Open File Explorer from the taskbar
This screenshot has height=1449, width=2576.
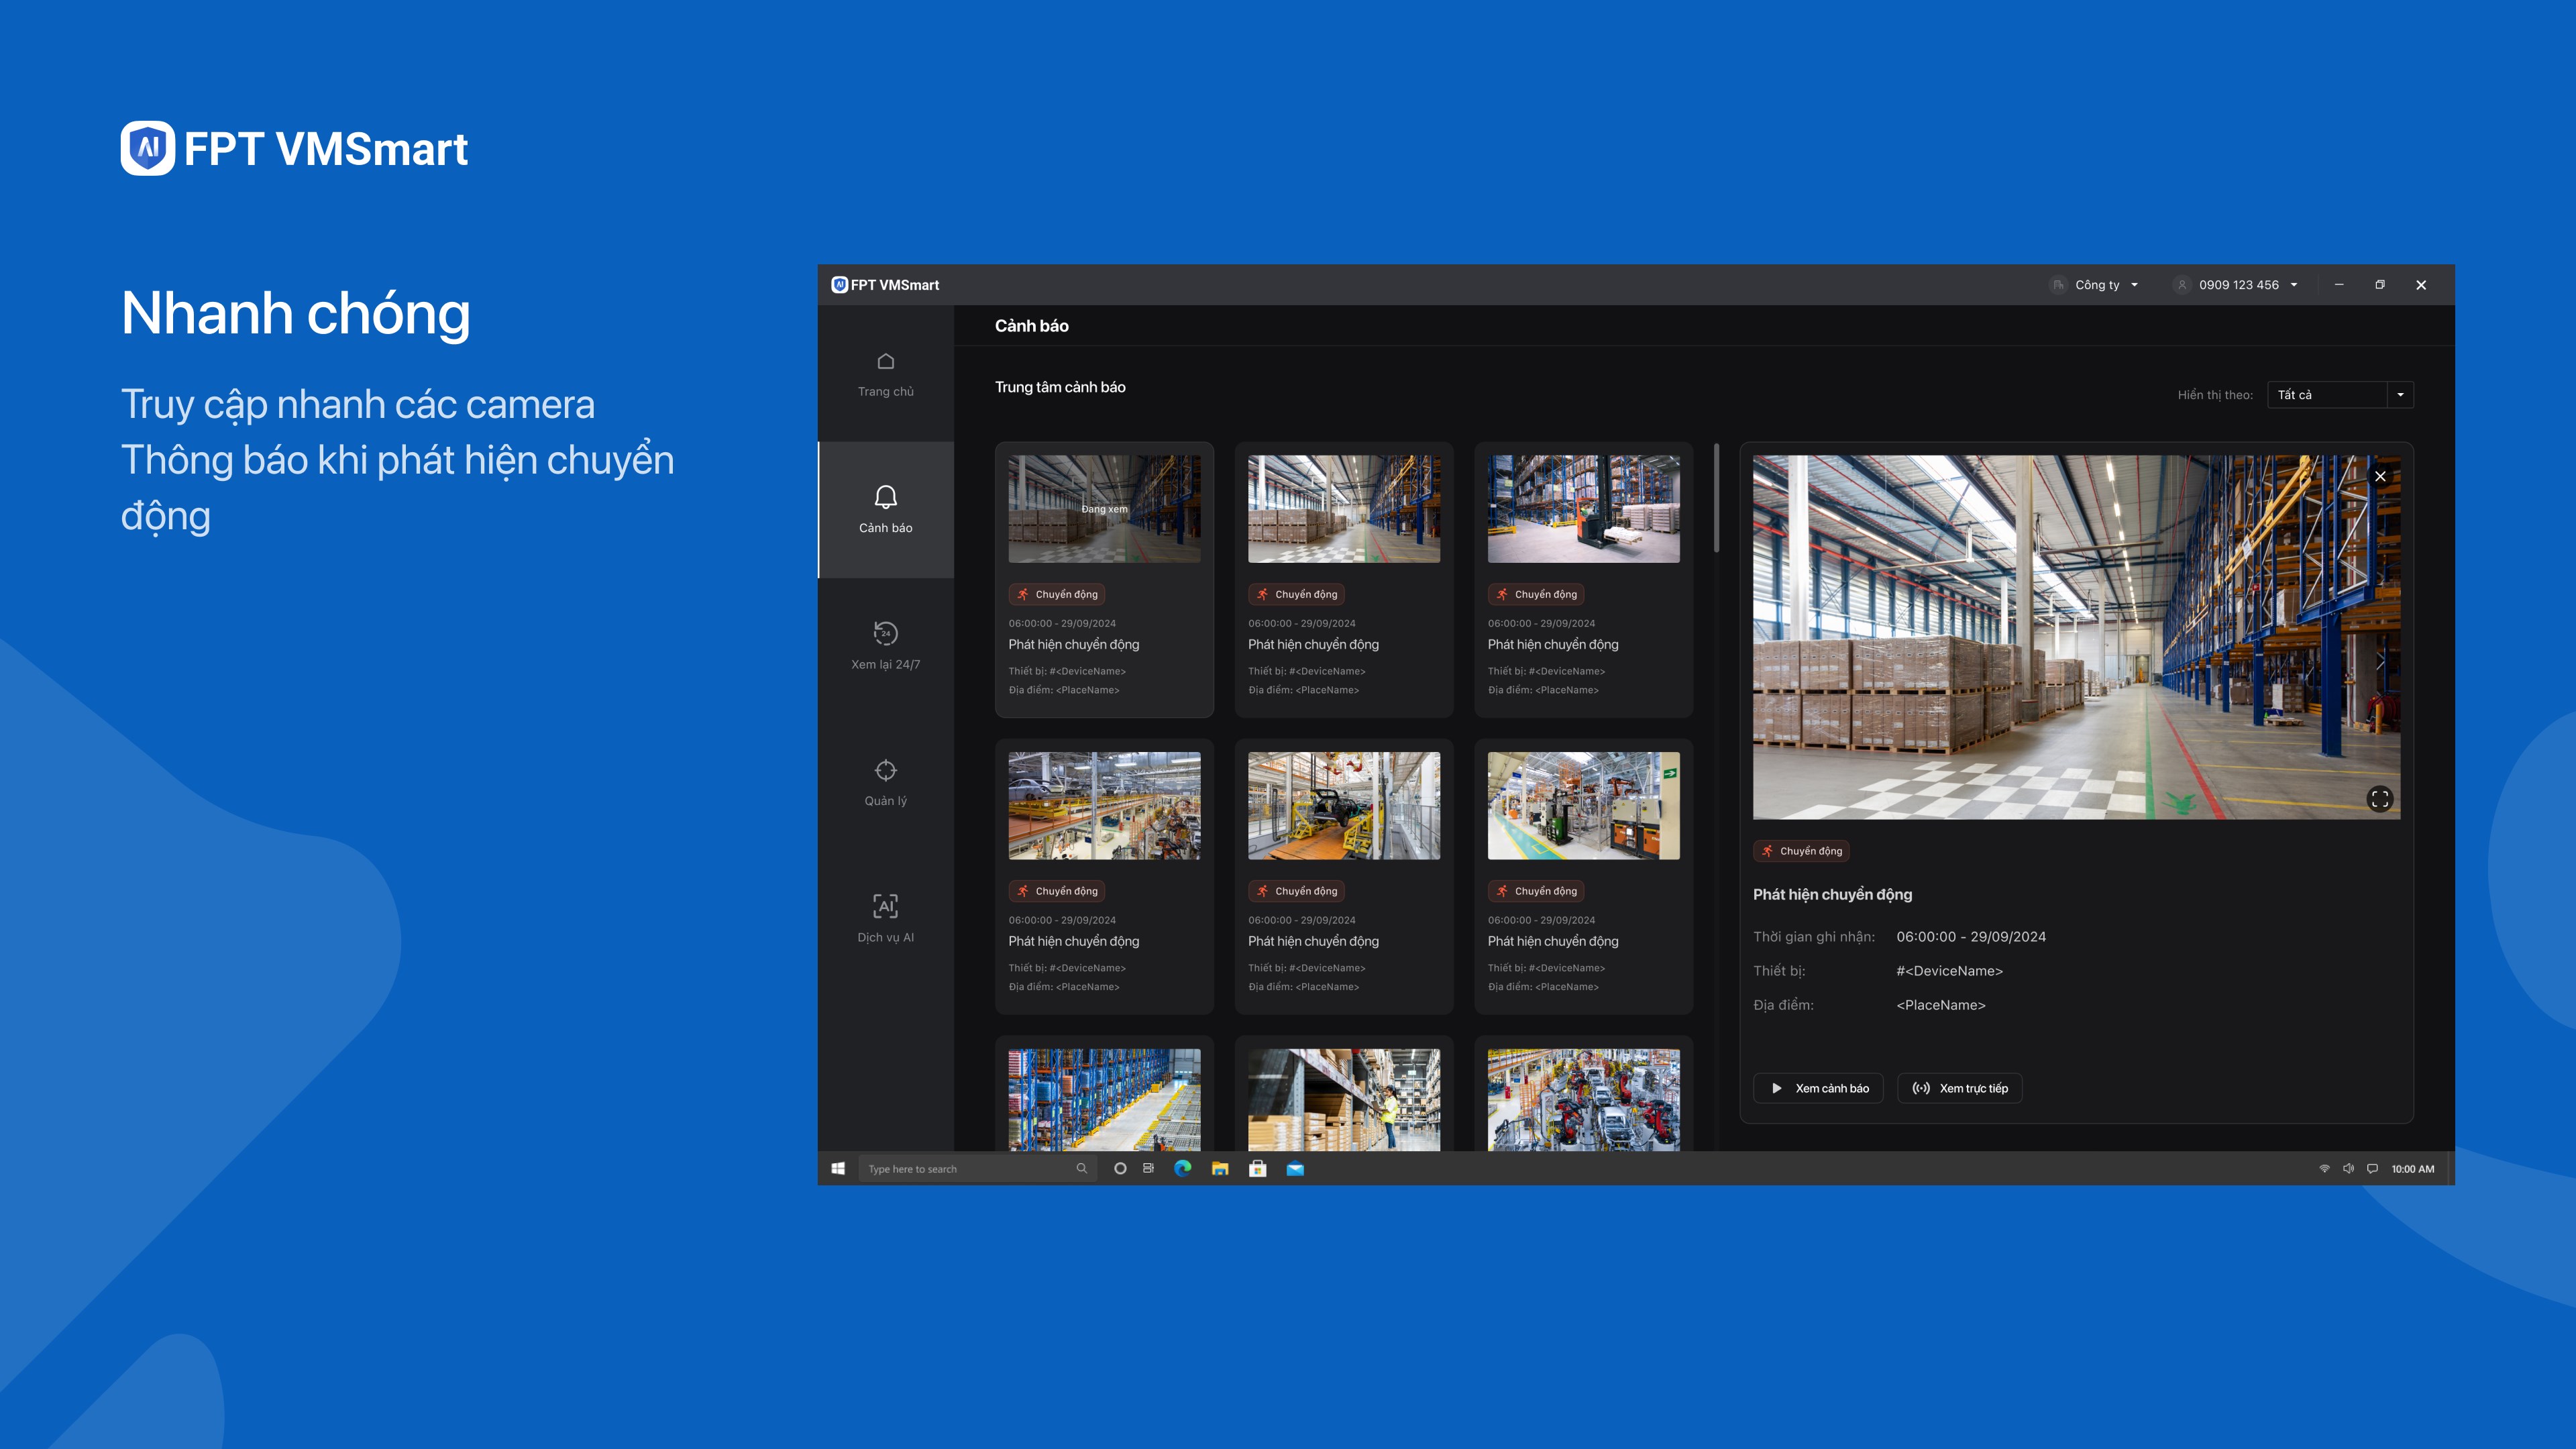(1220, 1168)
